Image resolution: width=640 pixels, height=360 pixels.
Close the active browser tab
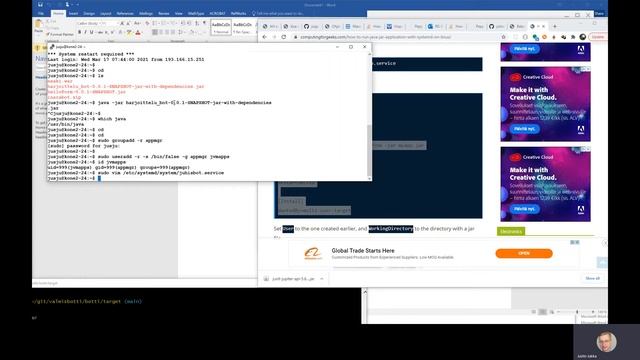click(x=543, y=26)
